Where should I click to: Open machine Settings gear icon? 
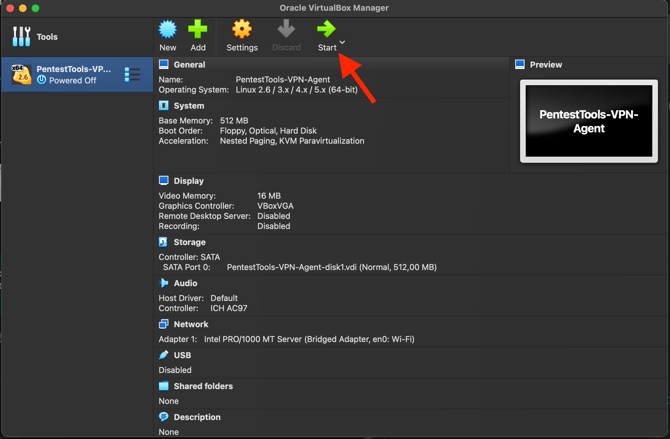click(x=242, y=29)
